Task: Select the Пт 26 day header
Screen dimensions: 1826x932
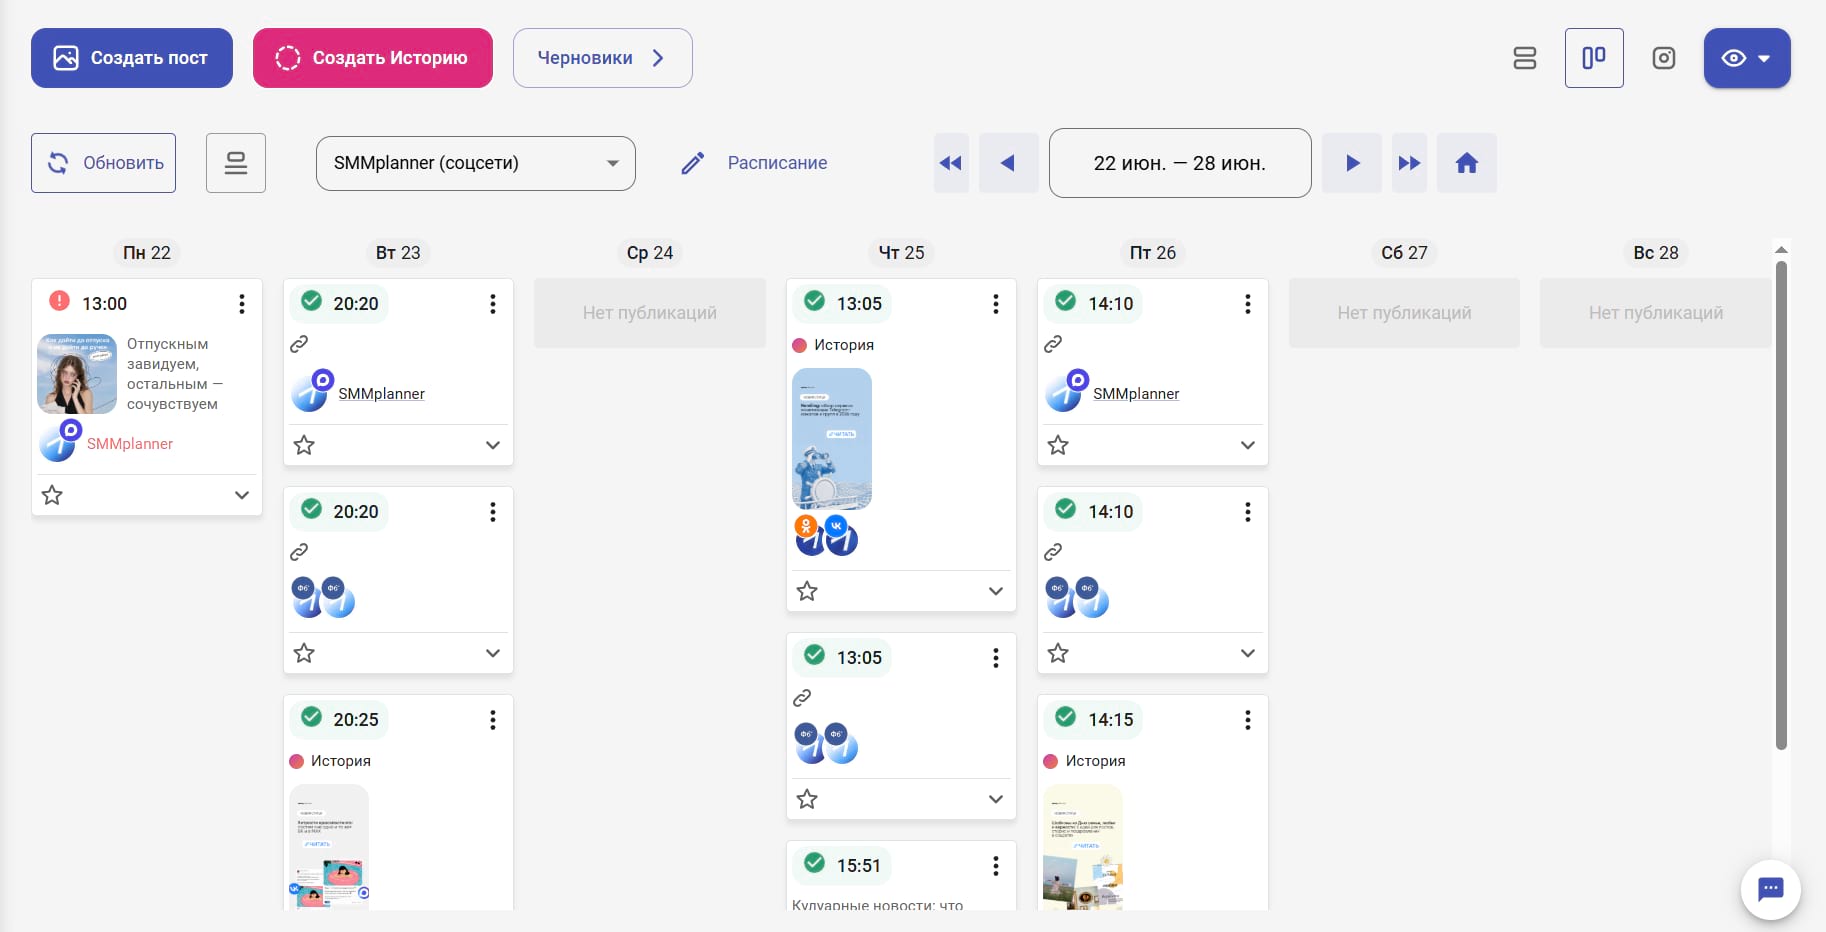Action: [1153, 253]
